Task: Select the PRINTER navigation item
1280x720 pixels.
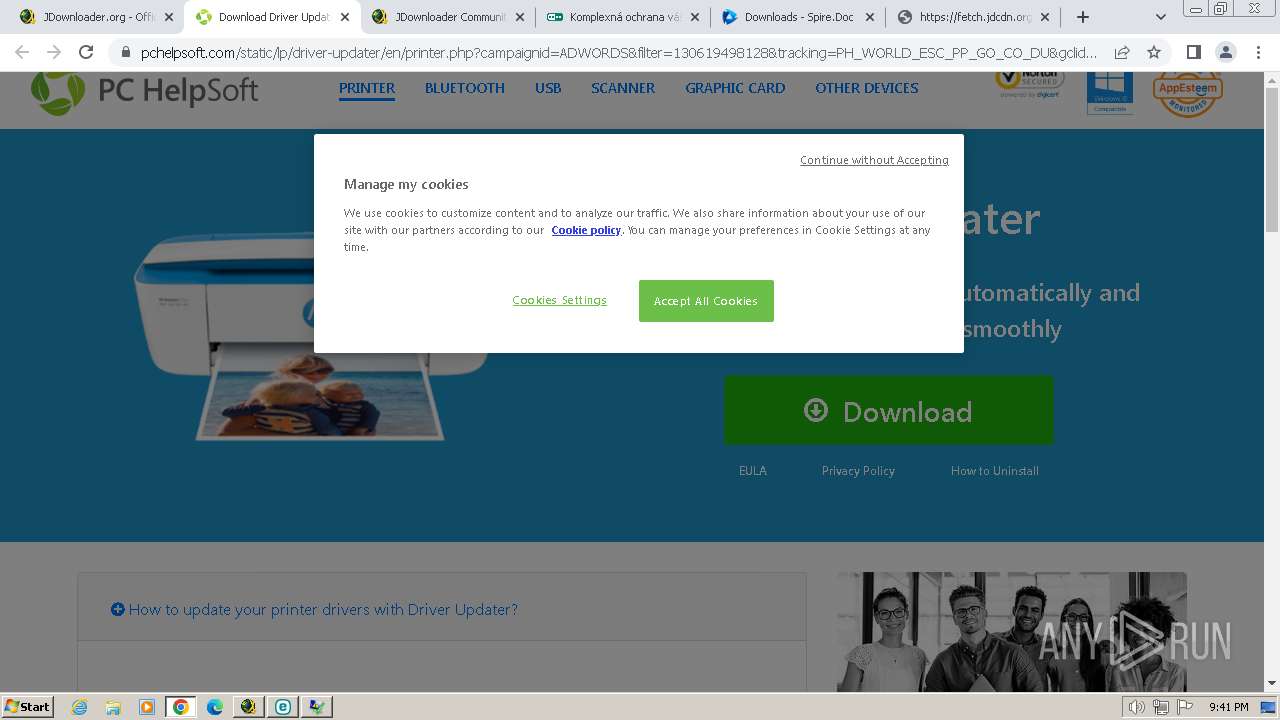Action: click(x=367, y=88)
